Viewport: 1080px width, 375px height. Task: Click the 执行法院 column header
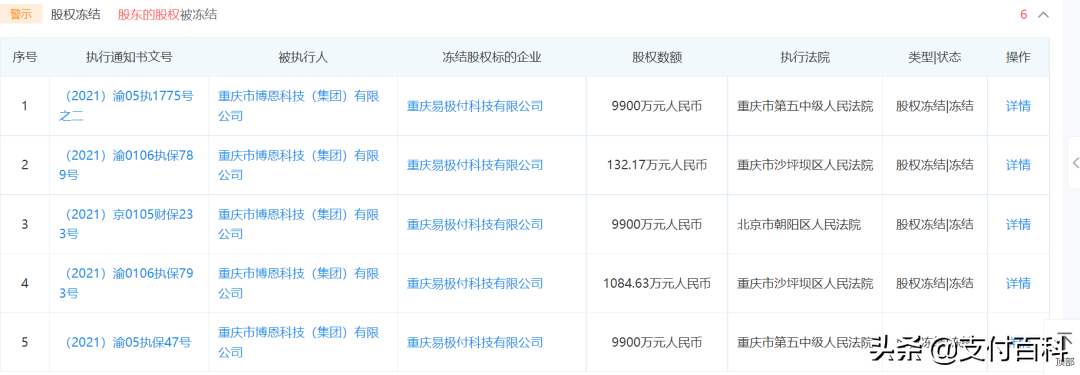[804, 57]
